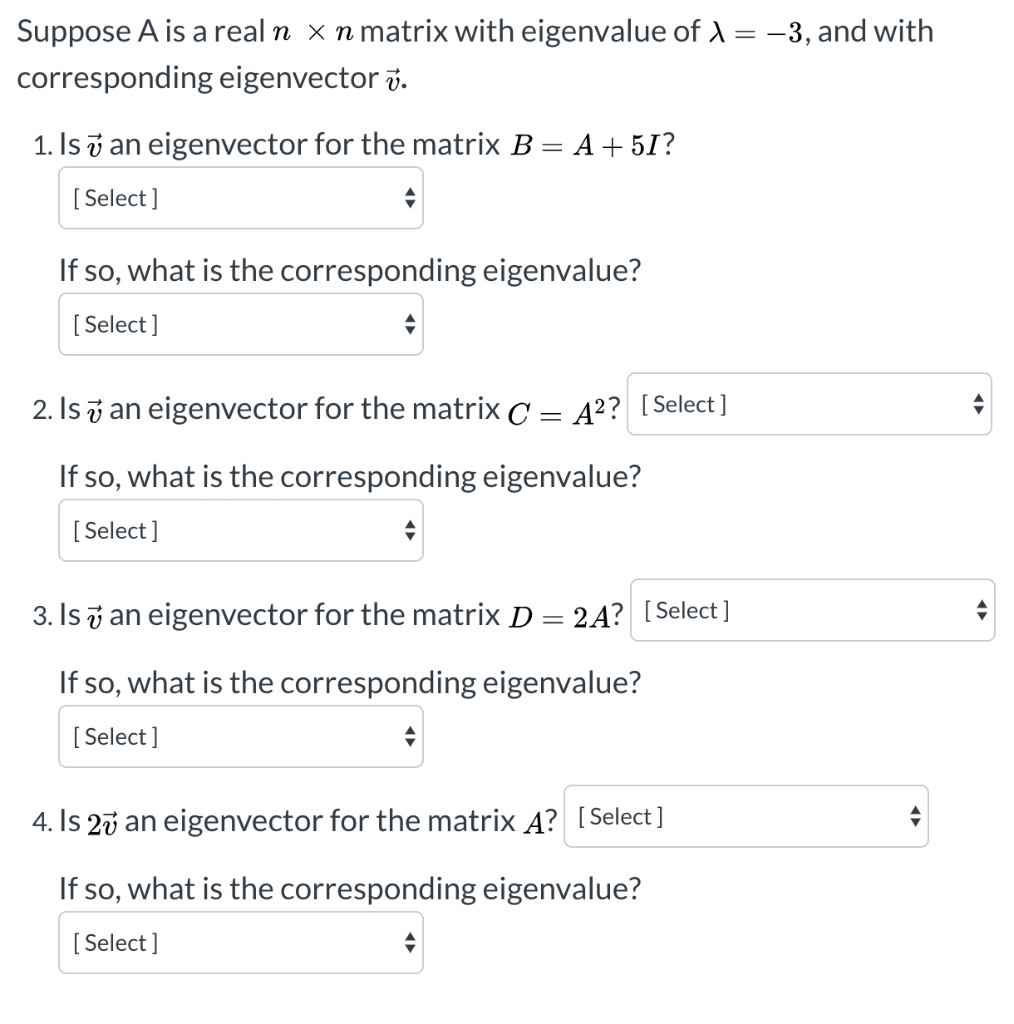This screenshot has width=1014, height=1024.
Task: Open question 4's corresponding eigenvalue dropdown
Action: [240, 942]
